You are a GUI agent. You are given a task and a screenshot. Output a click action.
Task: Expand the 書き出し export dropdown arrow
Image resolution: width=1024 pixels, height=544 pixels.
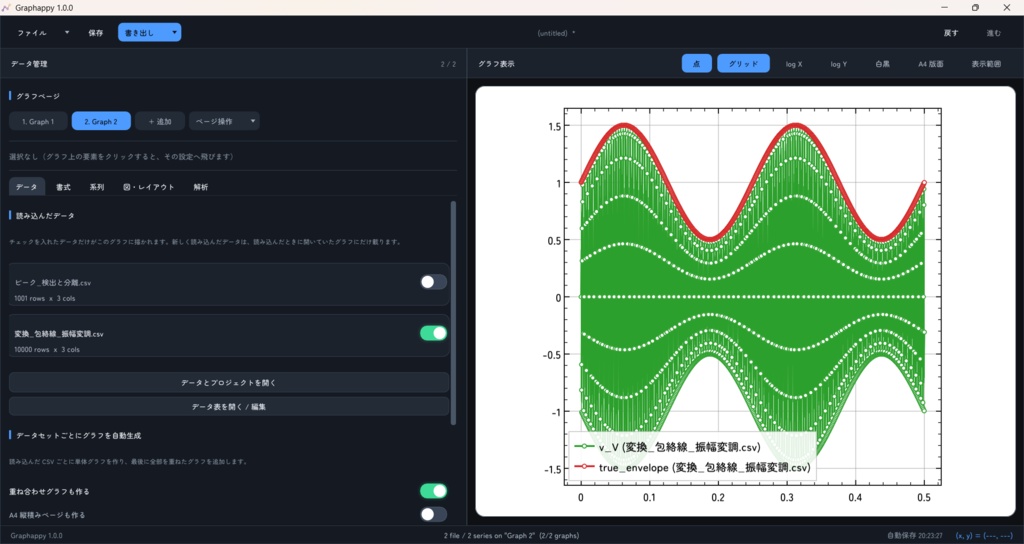click(x=174, y=33)
